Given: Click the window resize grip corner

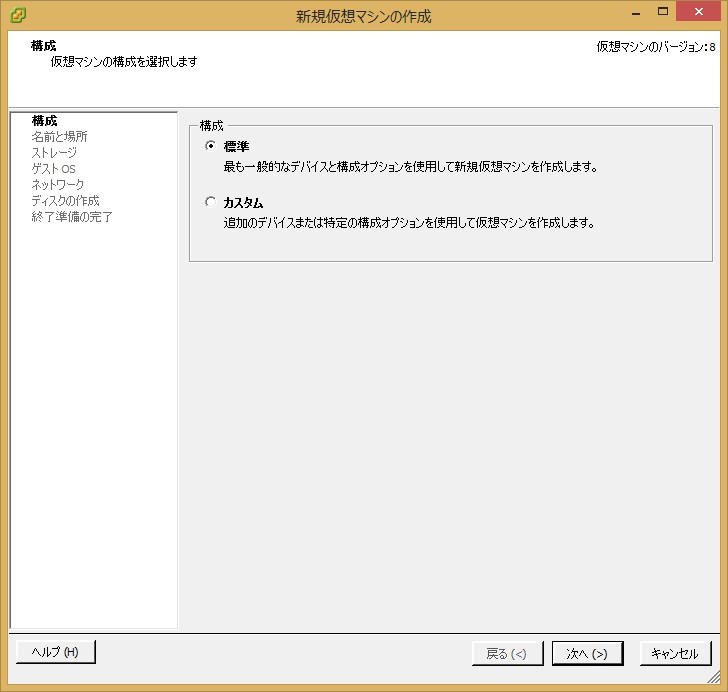Looking at the screenshot, I should (714, 677).
